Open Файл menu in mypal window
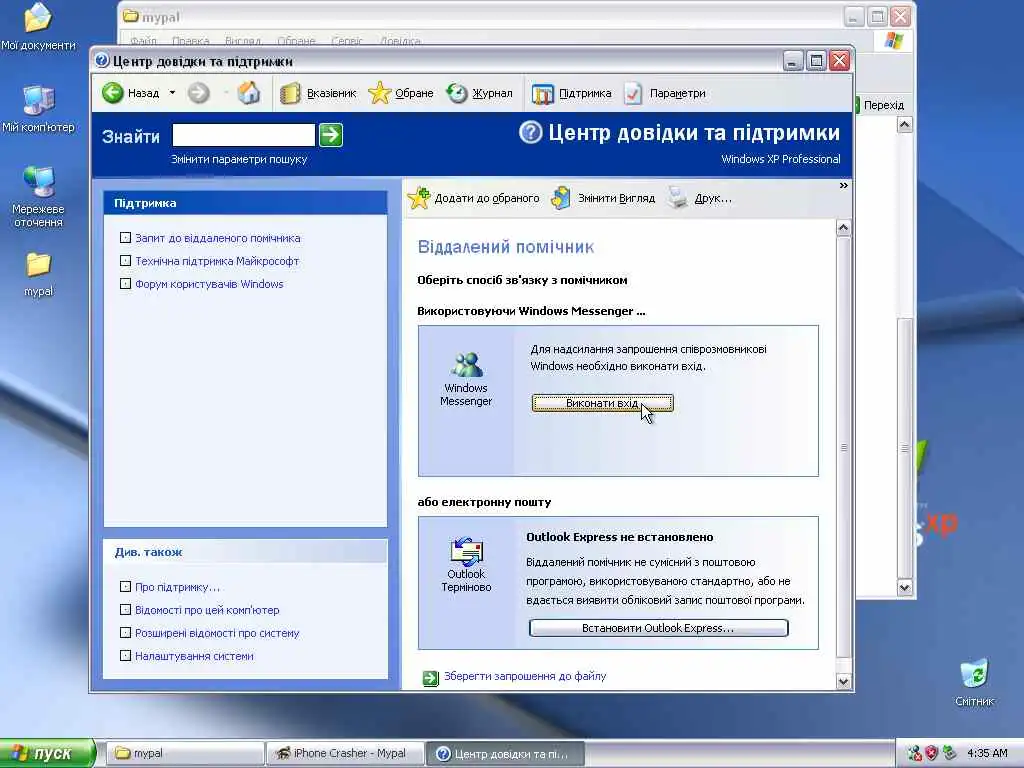This screenshot has height=768, width=1024. (143, 41)
